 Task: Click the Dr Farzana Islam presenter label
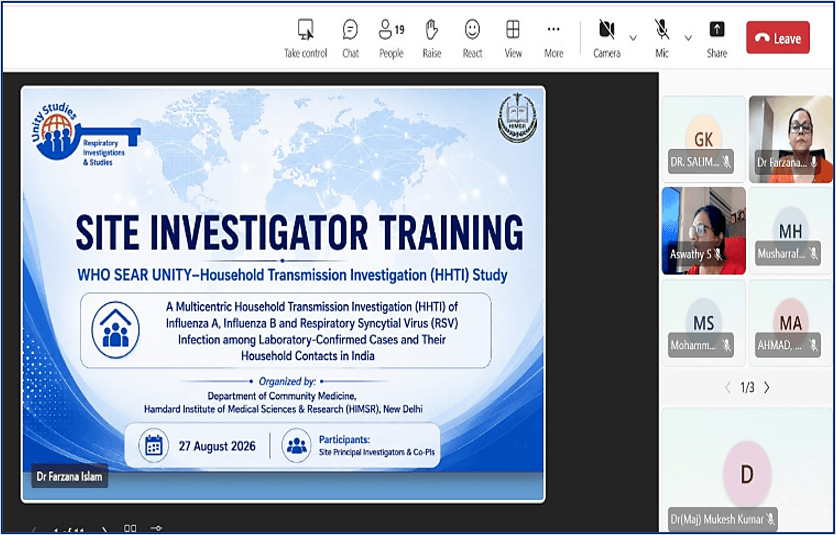click(x=69, y=476)
